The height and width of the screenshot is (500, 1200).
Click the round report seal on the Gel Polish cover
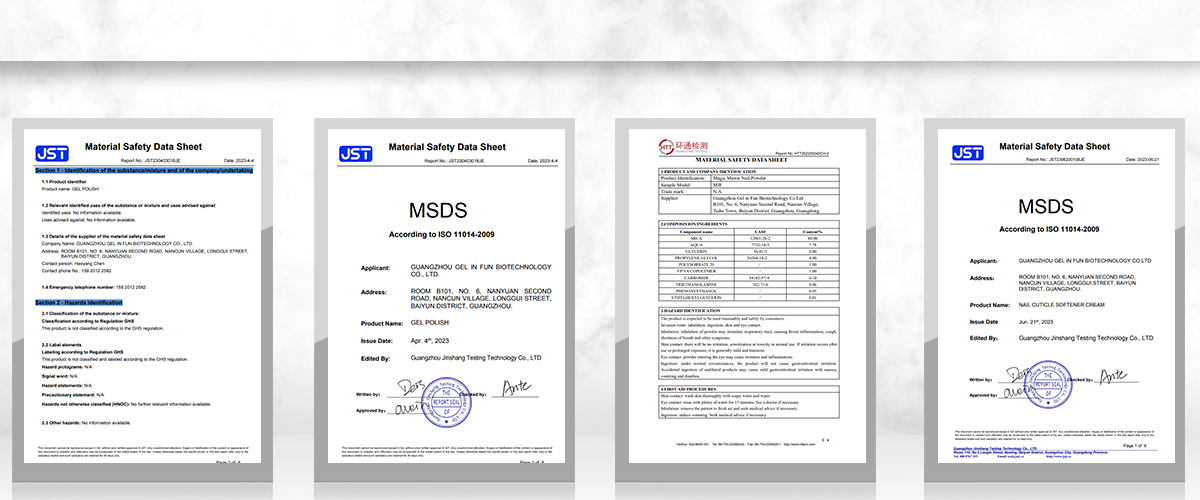coord(444,402)
